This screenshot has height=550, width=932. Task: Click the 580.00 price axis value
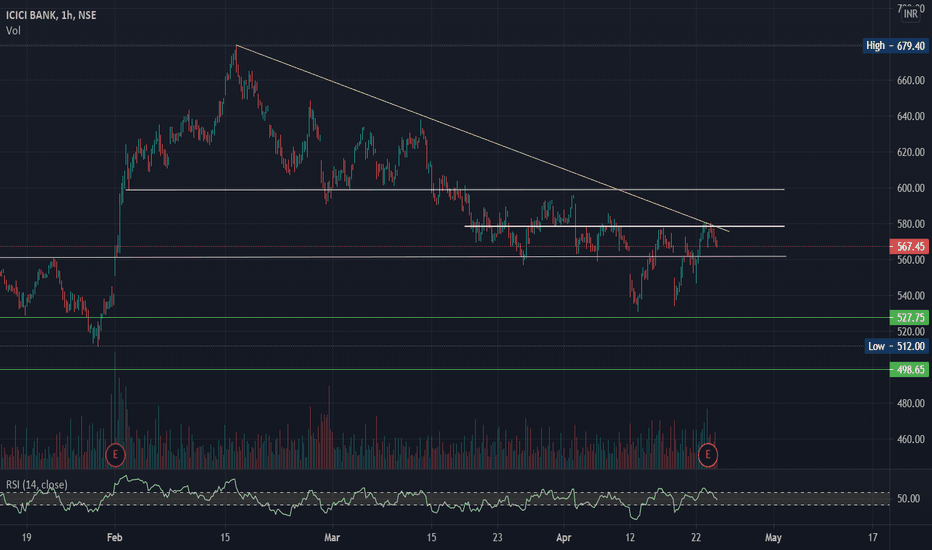[911, 224]
